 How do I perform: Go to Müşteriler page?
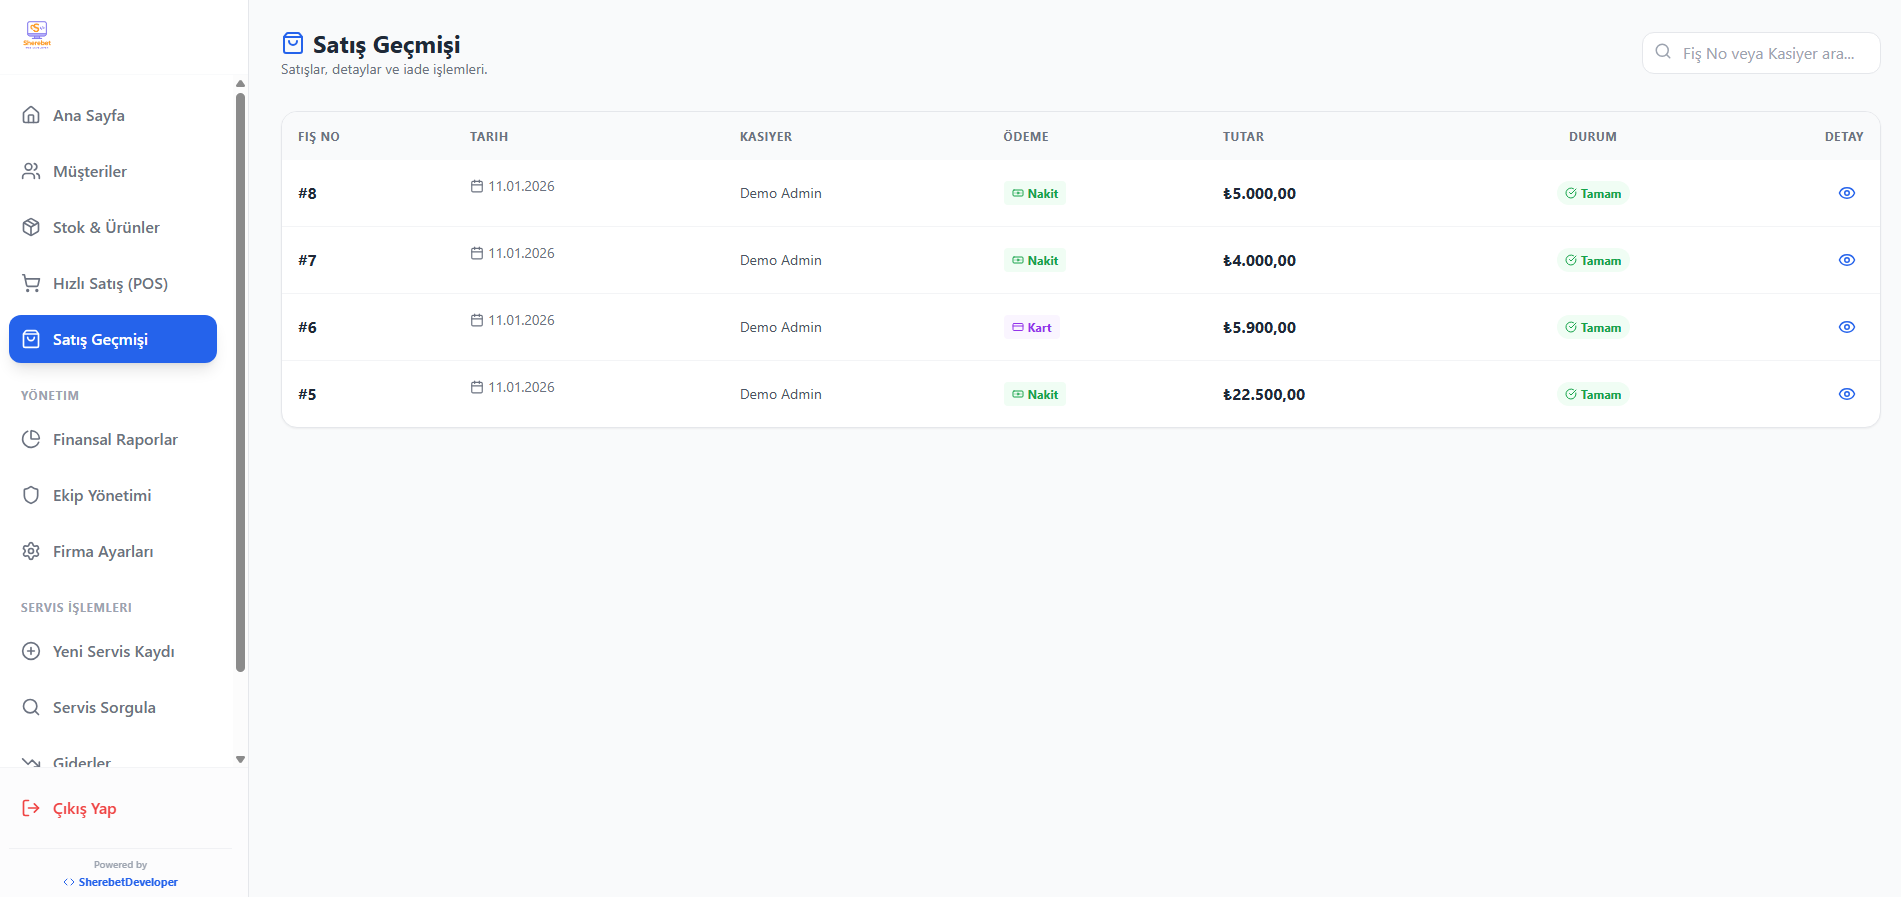point(90,171)
